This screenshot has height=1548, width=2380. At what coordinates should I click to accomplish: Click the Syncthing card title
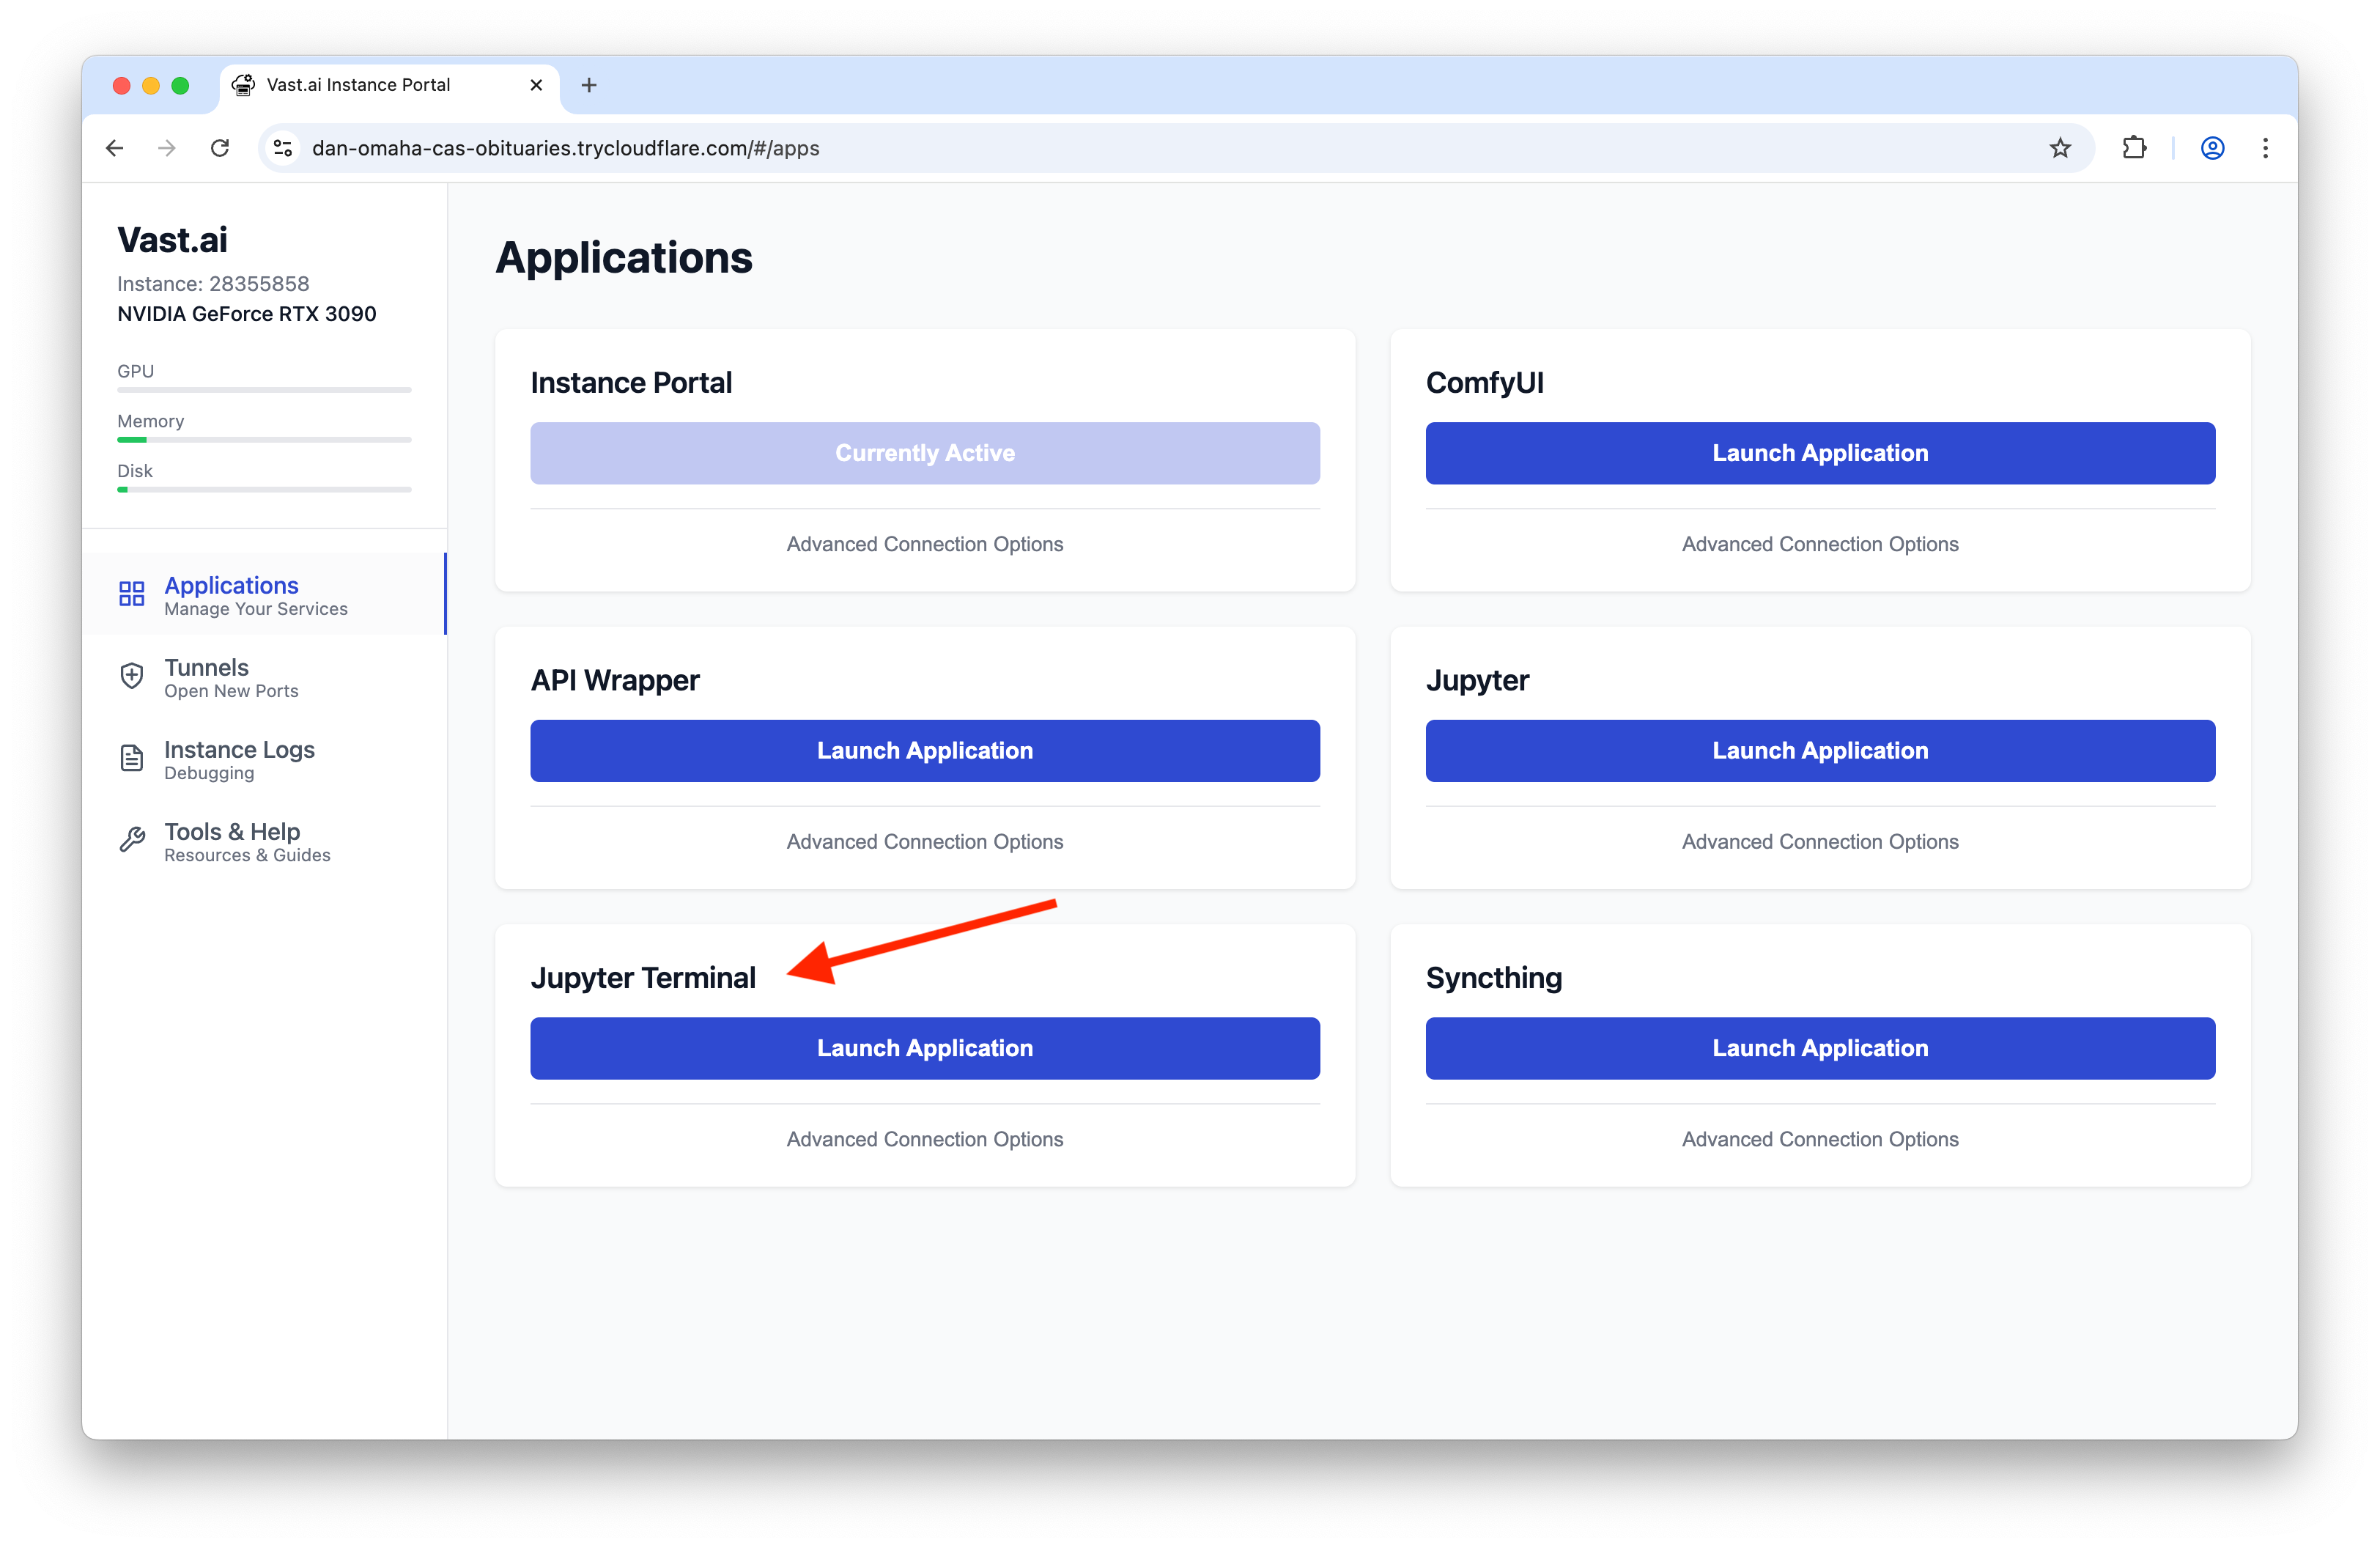tap(1494, 978)
